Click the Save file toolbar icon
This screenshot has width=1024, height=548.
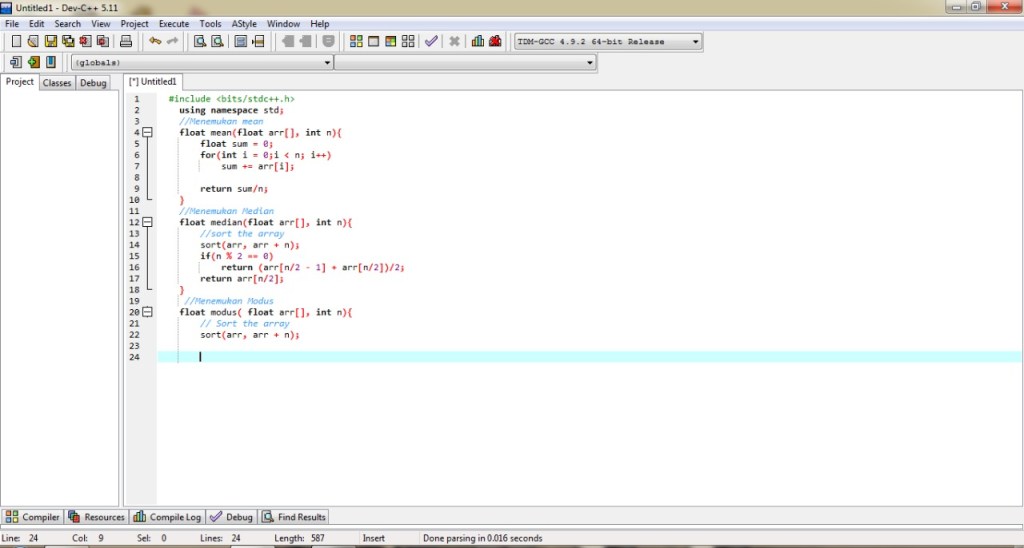50,42
